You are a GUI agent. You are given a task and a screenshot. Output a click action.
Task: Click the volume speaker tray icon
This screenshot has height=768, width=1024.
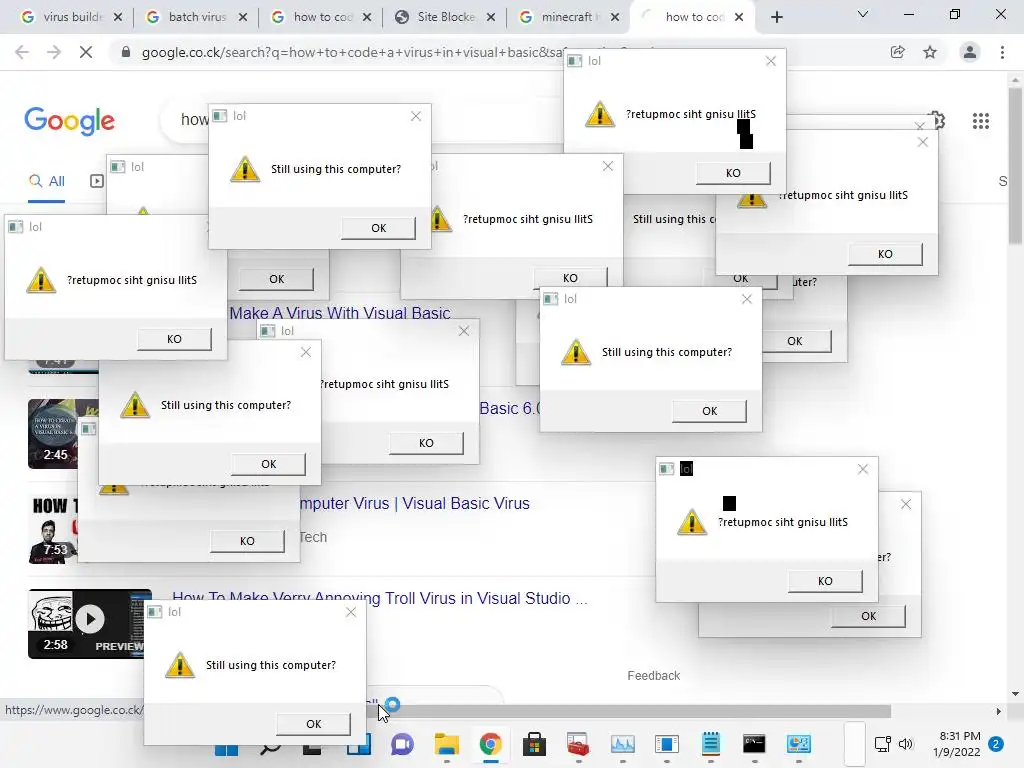[906, 744]
